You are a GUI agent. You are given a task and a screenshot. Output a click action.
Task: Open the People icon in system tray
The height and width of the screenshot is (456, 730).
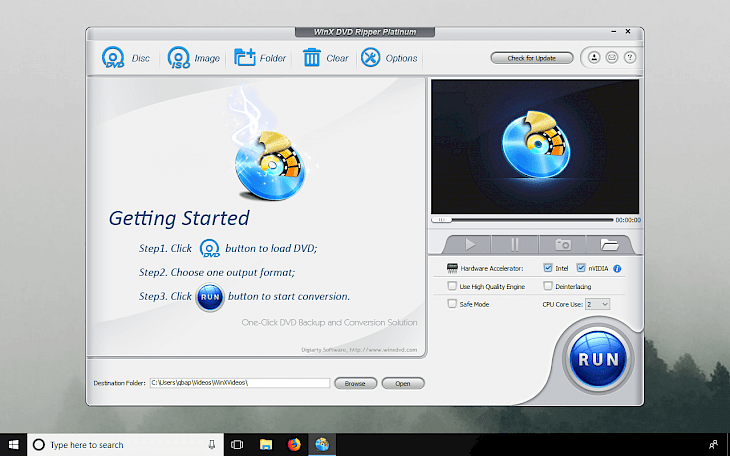[x=713, y=445]
